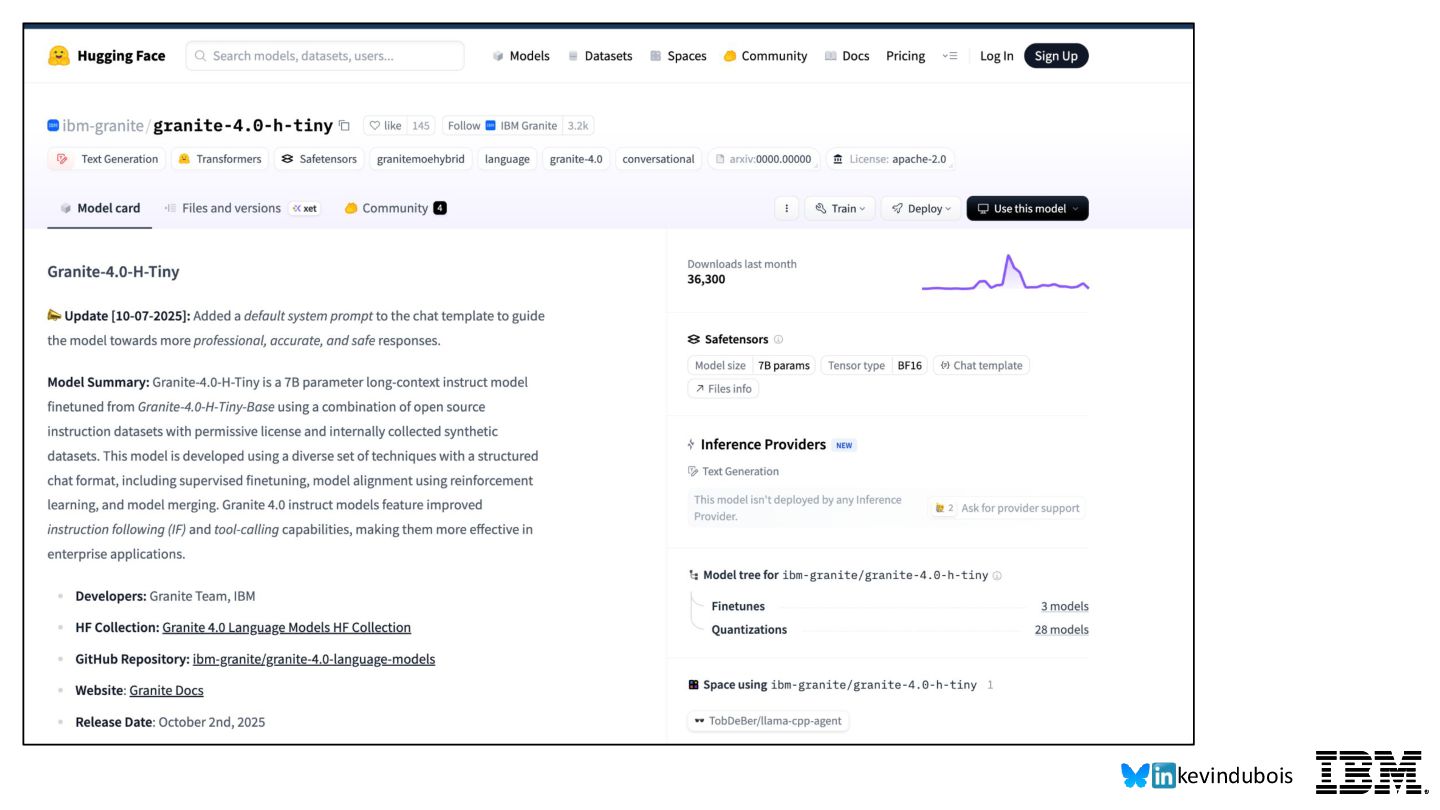Viewport: 1440px width, 810px height.
Task: Open the like count 145
Action: point(421,126)
